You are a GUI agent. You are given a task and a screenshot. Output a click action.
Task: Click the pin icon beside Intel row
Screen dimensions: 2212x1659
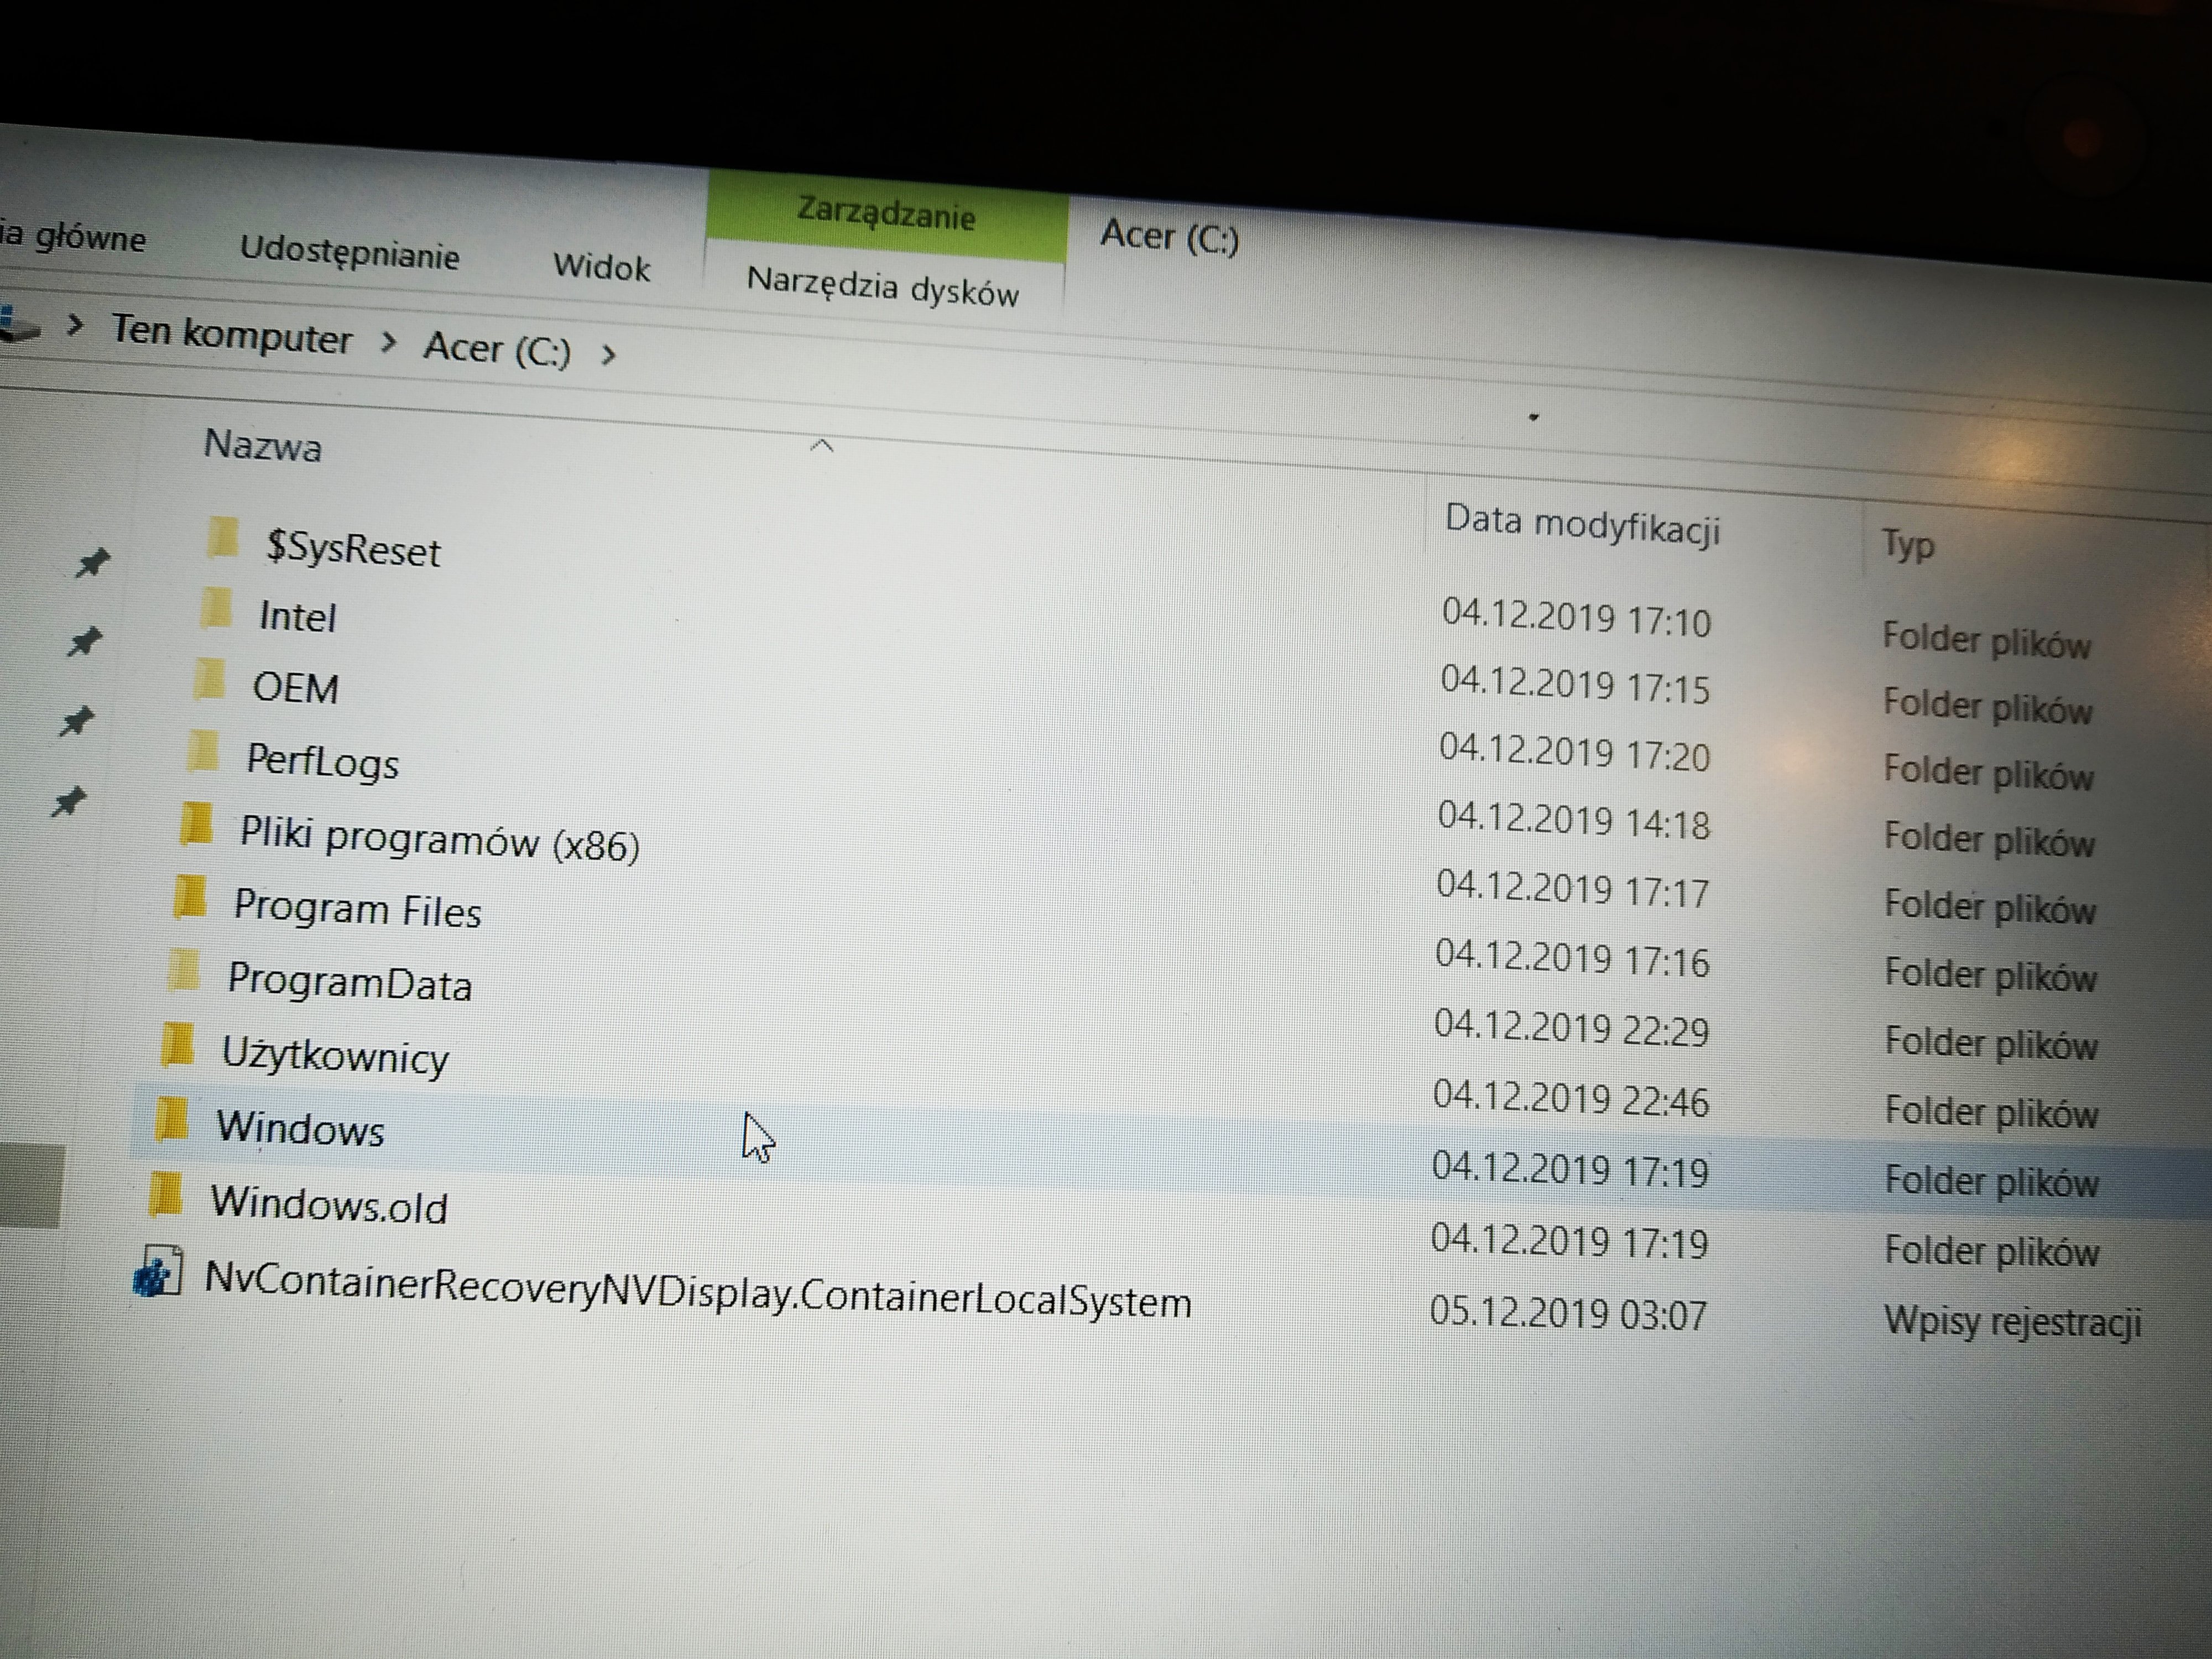84,641
